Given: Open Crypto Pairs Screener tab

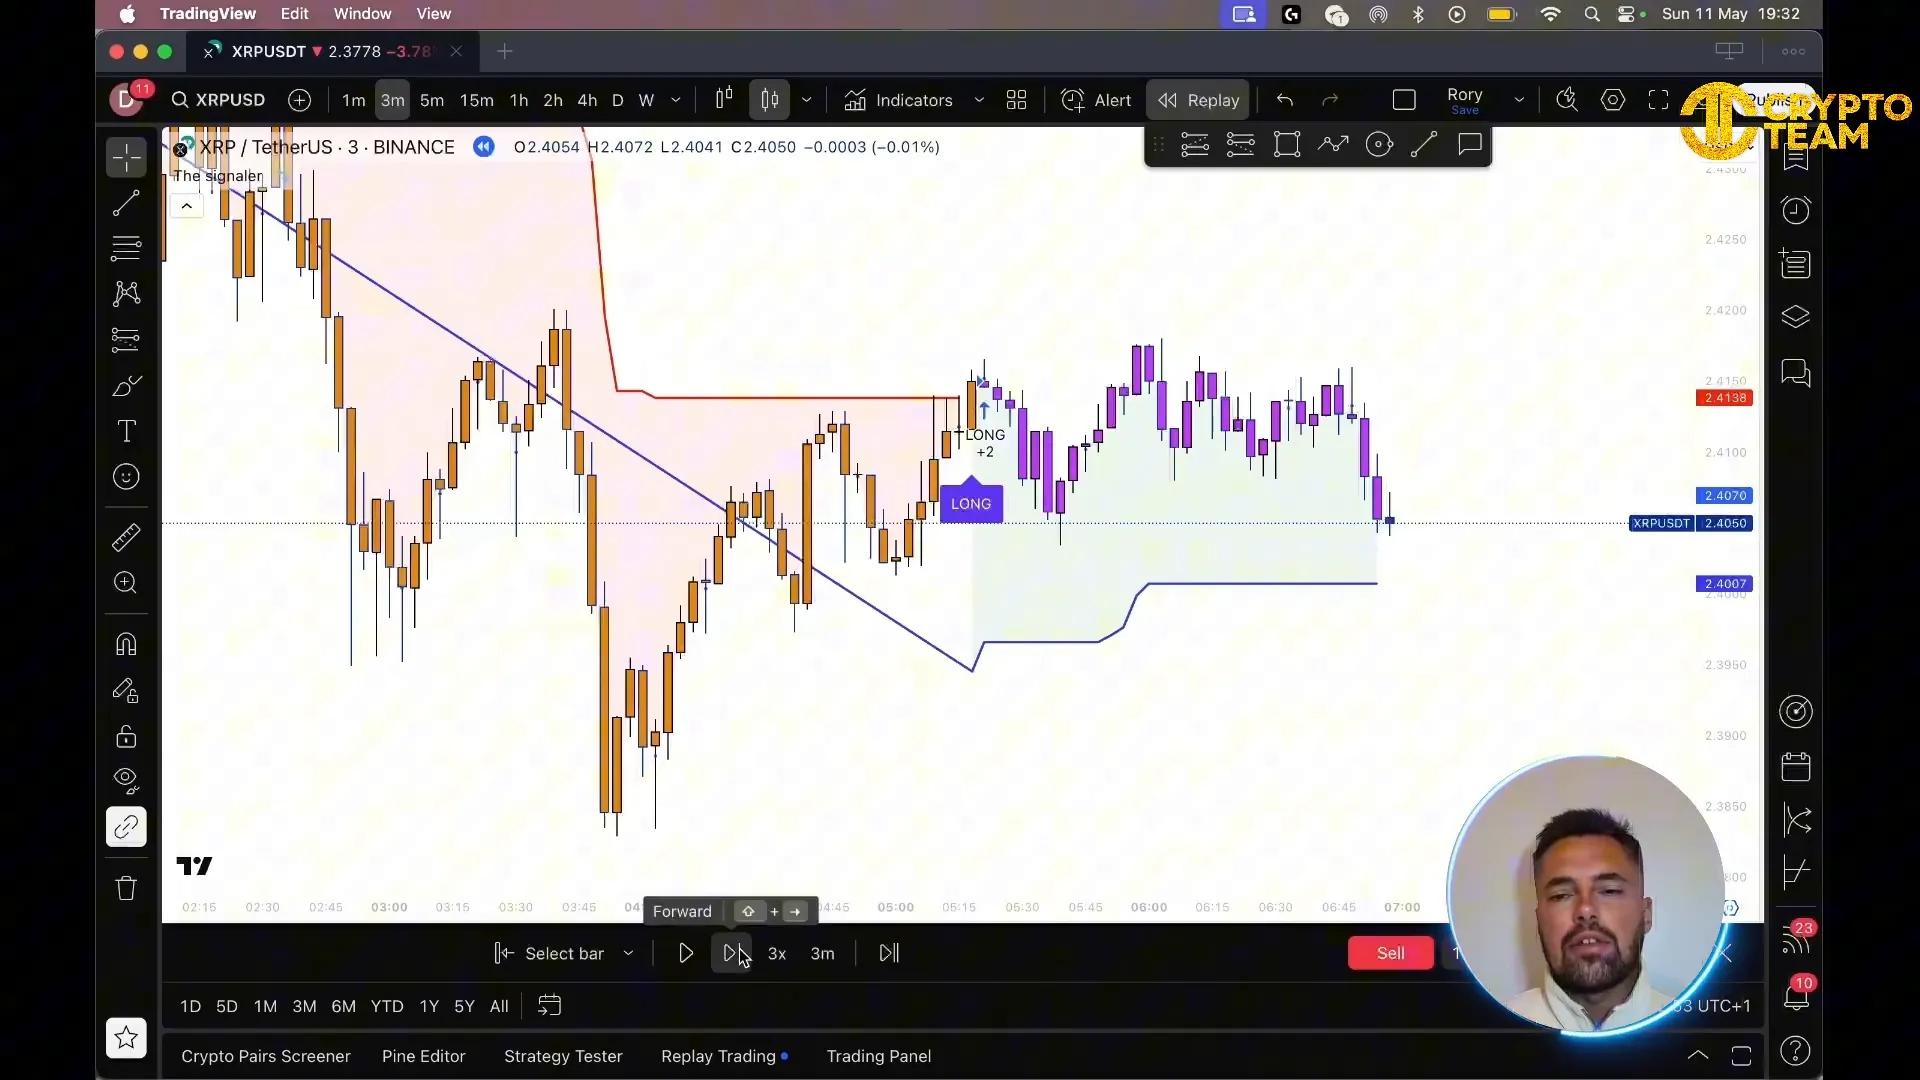Looking at the screenshot, I should coord(266,1056).
